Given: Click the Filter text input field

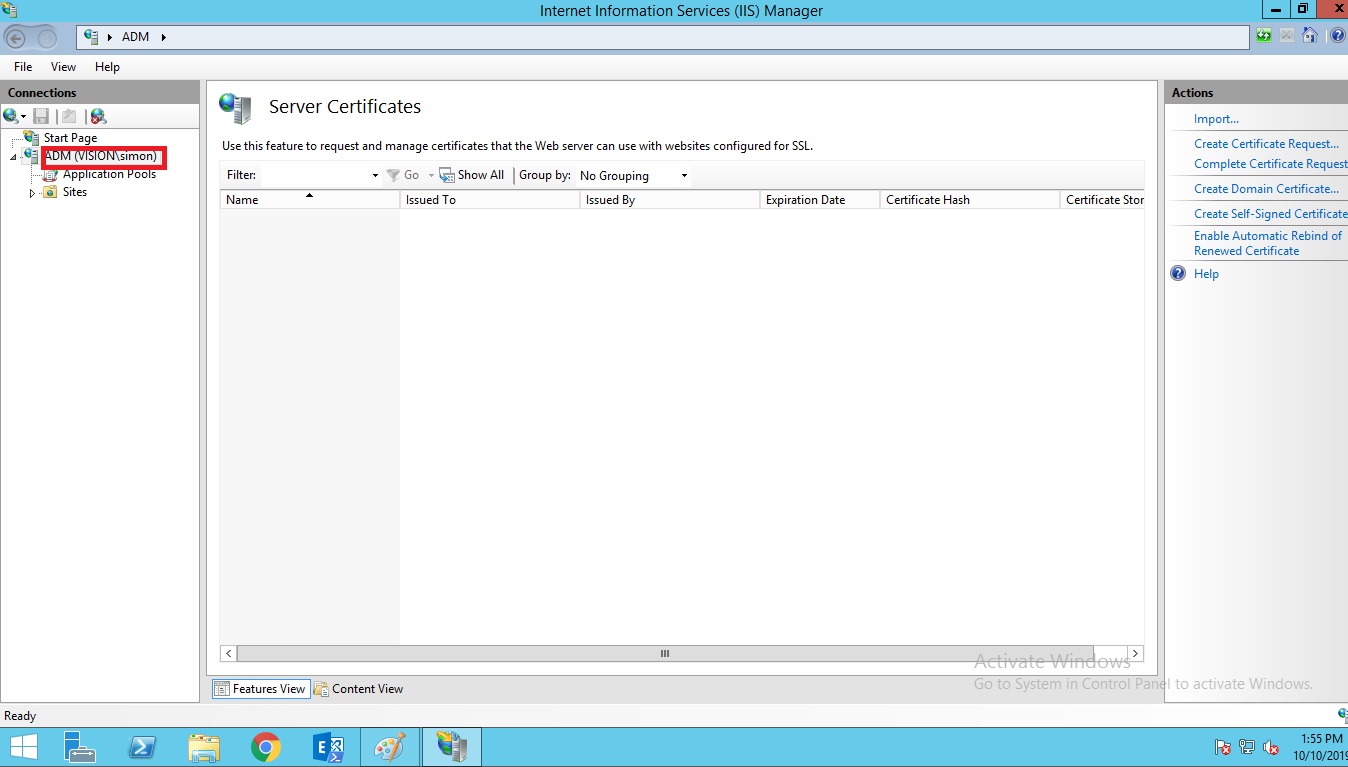Looking at the screenshot, I should coord(315,176).
